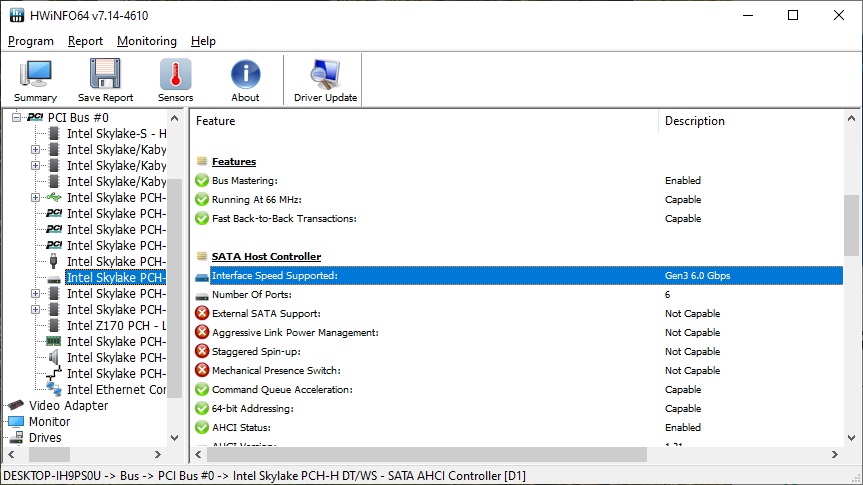863x485 pixels.
Task: Click the right pane vertical scrollbar thumb
Action: click(x=851, y=226)
